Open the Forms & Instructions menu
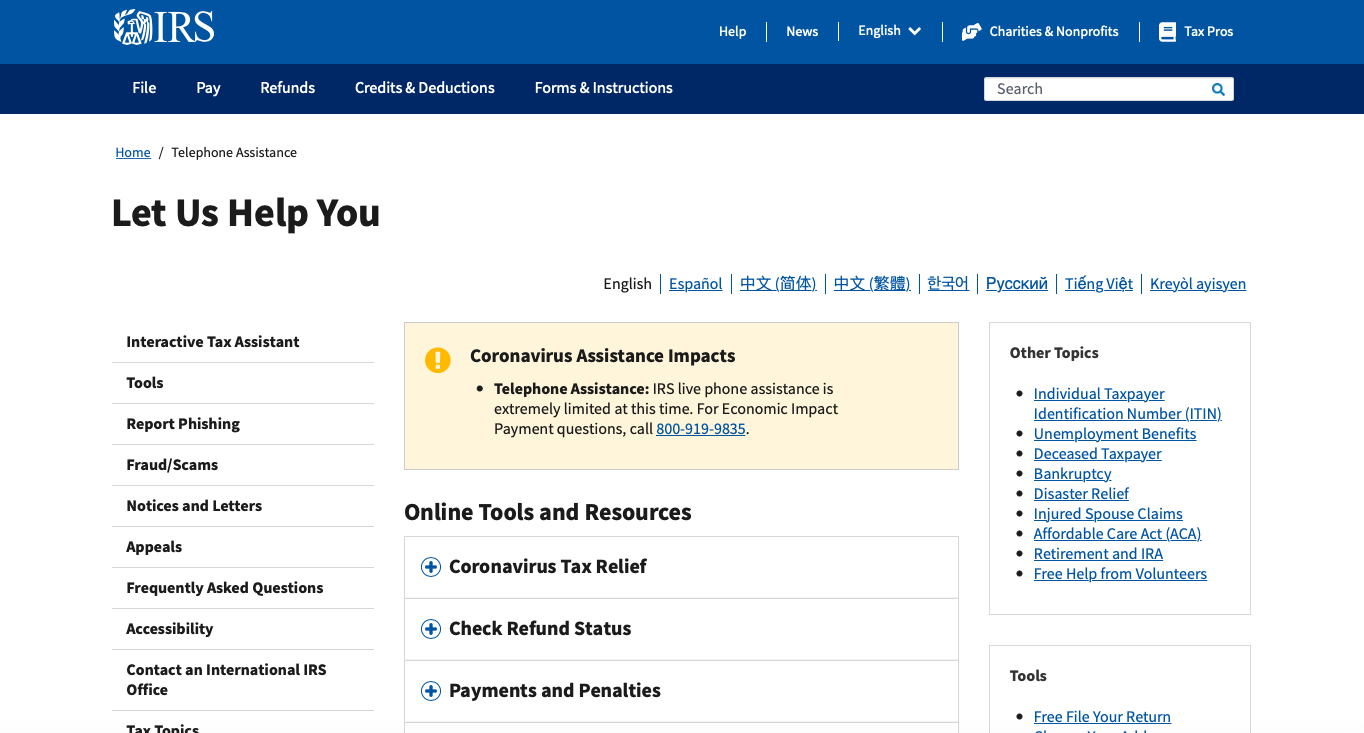This screenshot has width=1364, height=733. click(x=604, y=88)
